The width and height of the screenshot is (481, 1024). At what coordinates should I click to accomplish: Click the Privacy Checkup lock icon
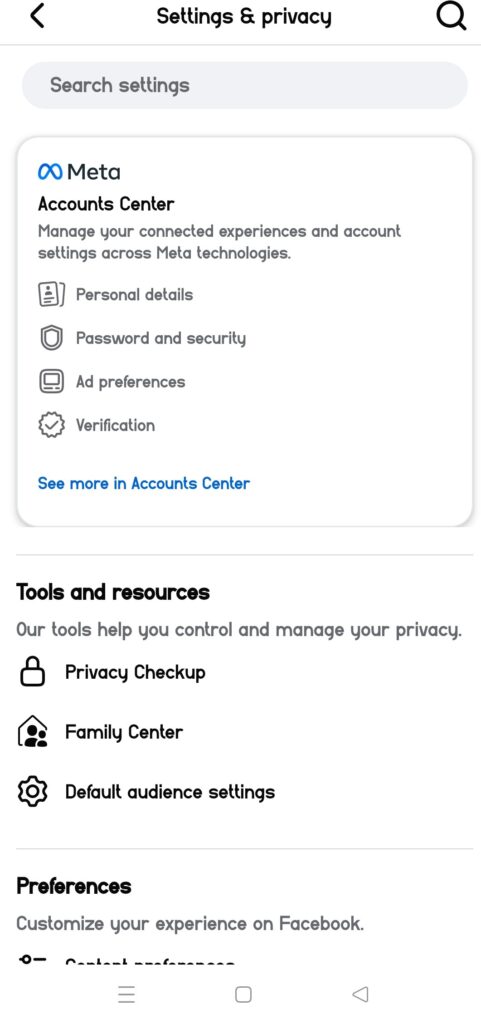click(32, 672)
